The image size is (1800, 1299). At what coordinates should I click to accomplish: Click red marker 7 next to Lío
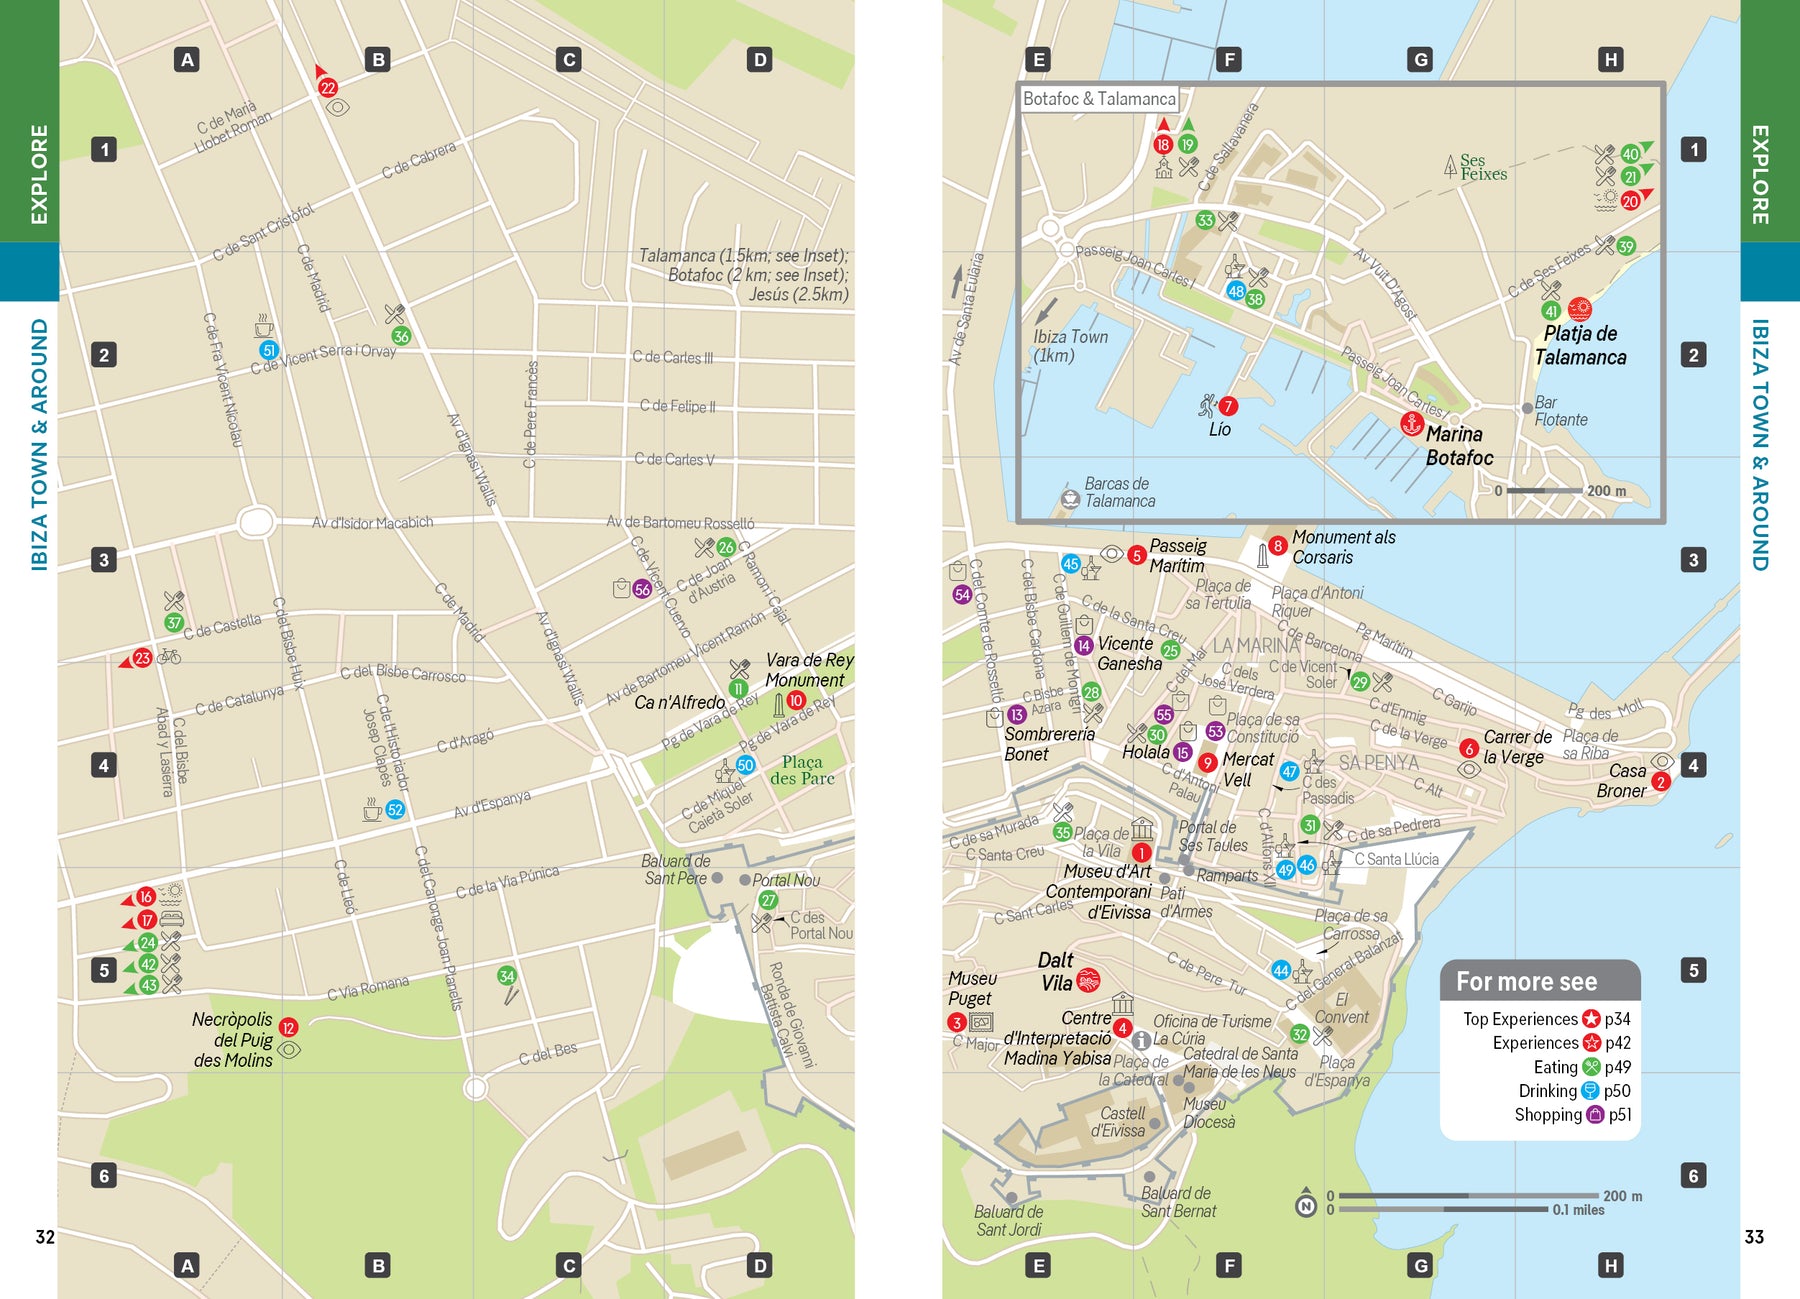pyautogui.click(x=1228, y=406)
